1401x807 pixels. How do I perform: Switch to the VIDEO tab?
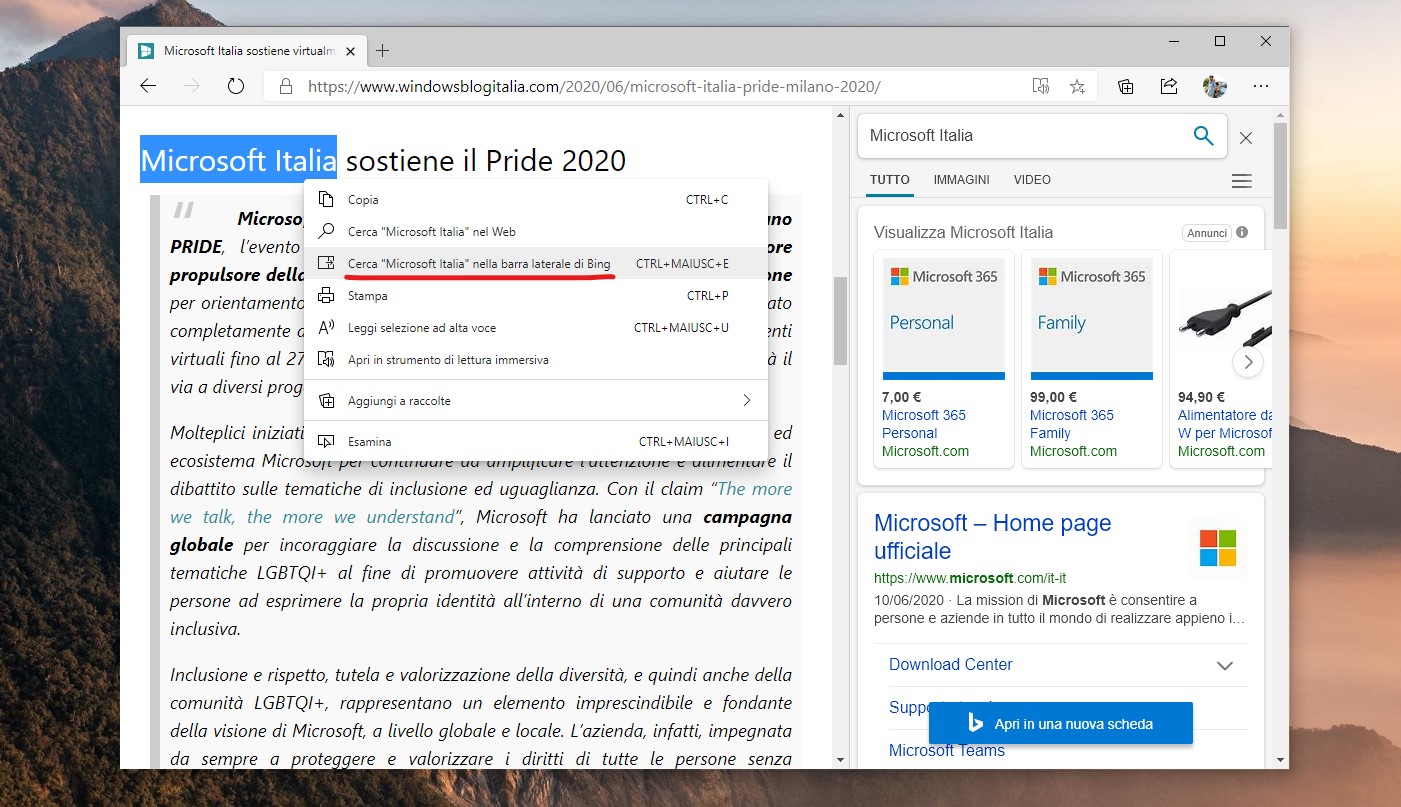click(1032, 180)
